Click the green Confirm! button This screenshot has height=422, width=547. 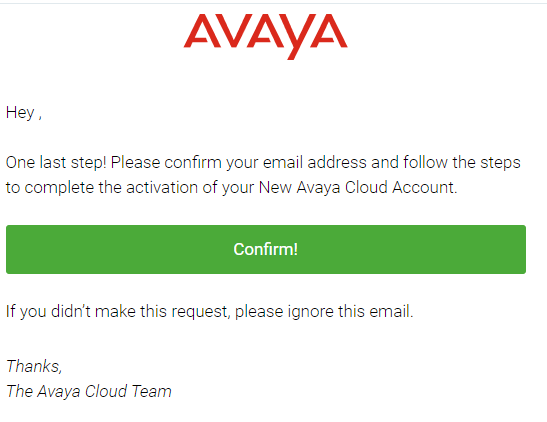(x=266, y=249)
